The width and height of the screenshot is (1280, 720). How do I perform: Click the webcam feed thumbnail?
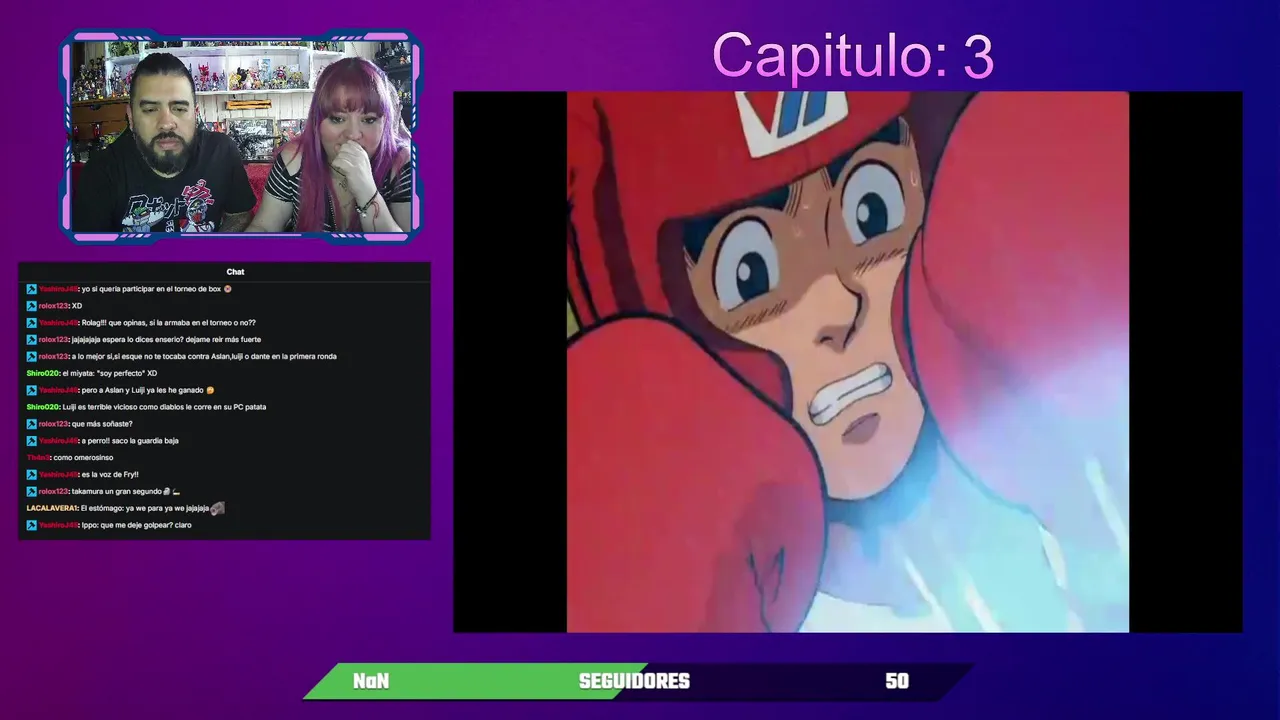[x=241, y=136]
